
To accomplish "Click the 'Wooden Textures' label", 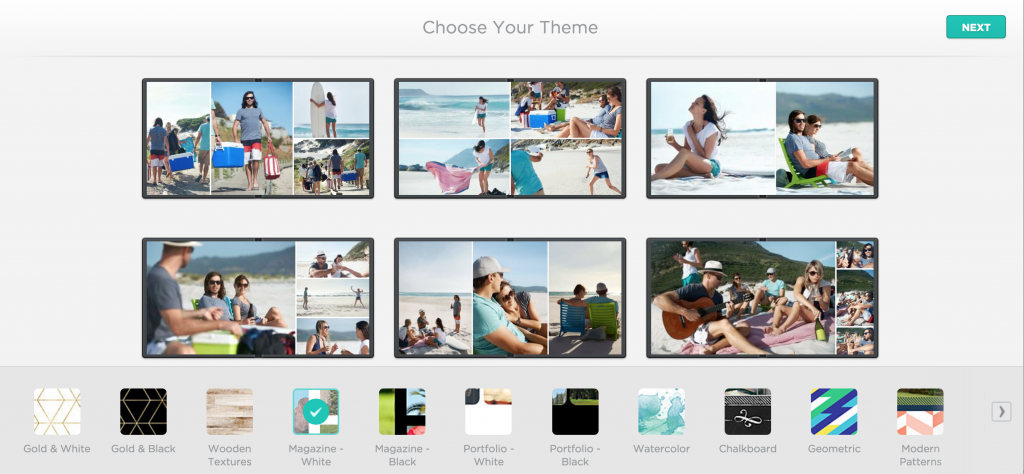I will coord(229,455).
